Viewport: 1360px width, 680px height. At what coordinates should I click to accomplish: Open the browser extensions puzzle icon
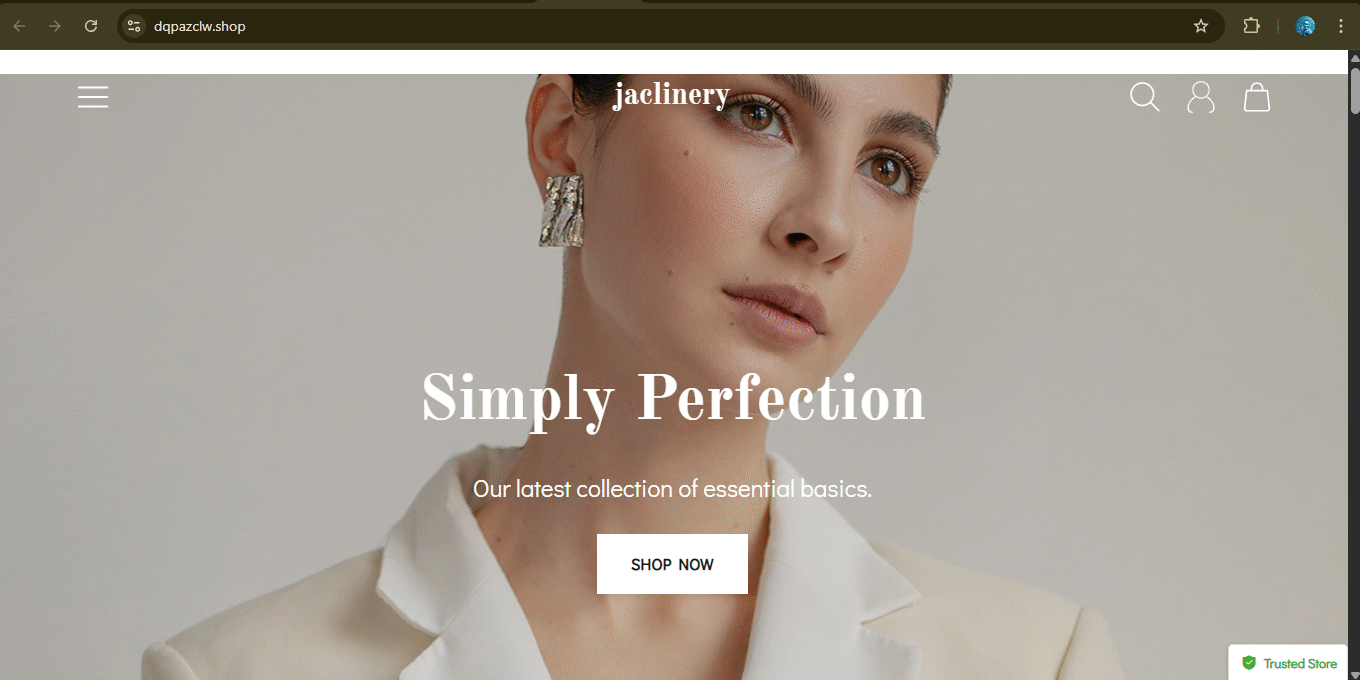click(x=1251, y=26)
